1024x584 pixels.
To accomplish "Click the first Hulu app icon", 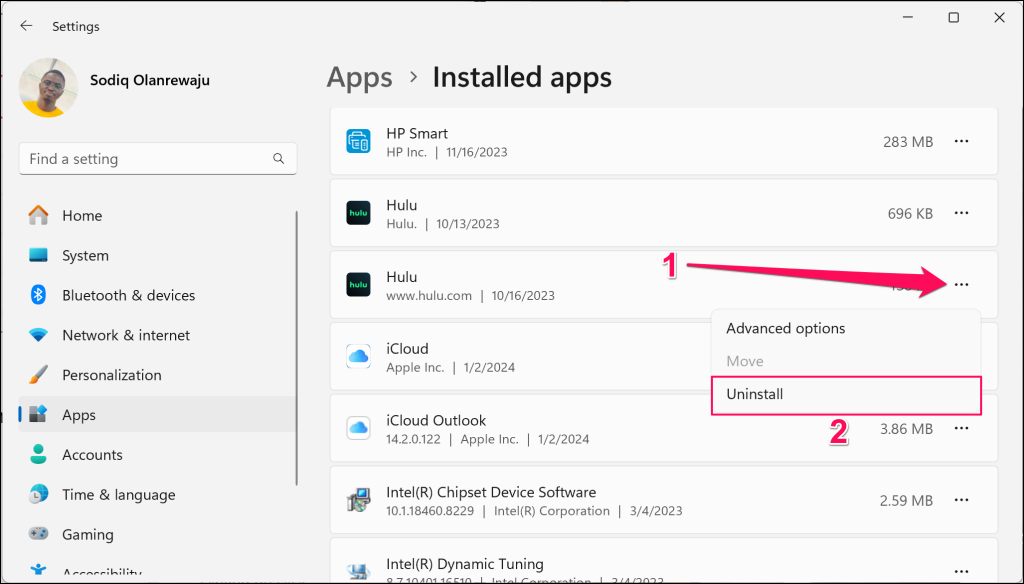I will point(358,213).
